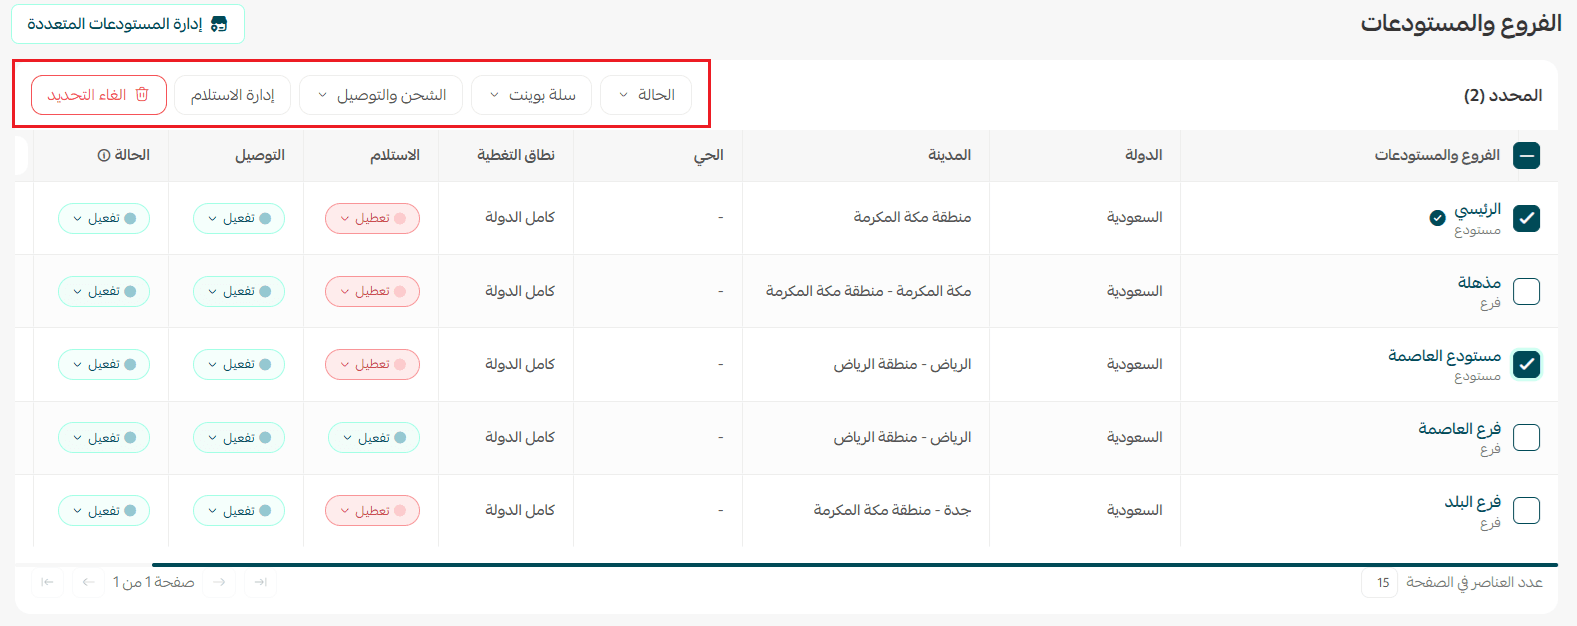Open الاستلام dropdown for مذهلة row

pos(372,291)
